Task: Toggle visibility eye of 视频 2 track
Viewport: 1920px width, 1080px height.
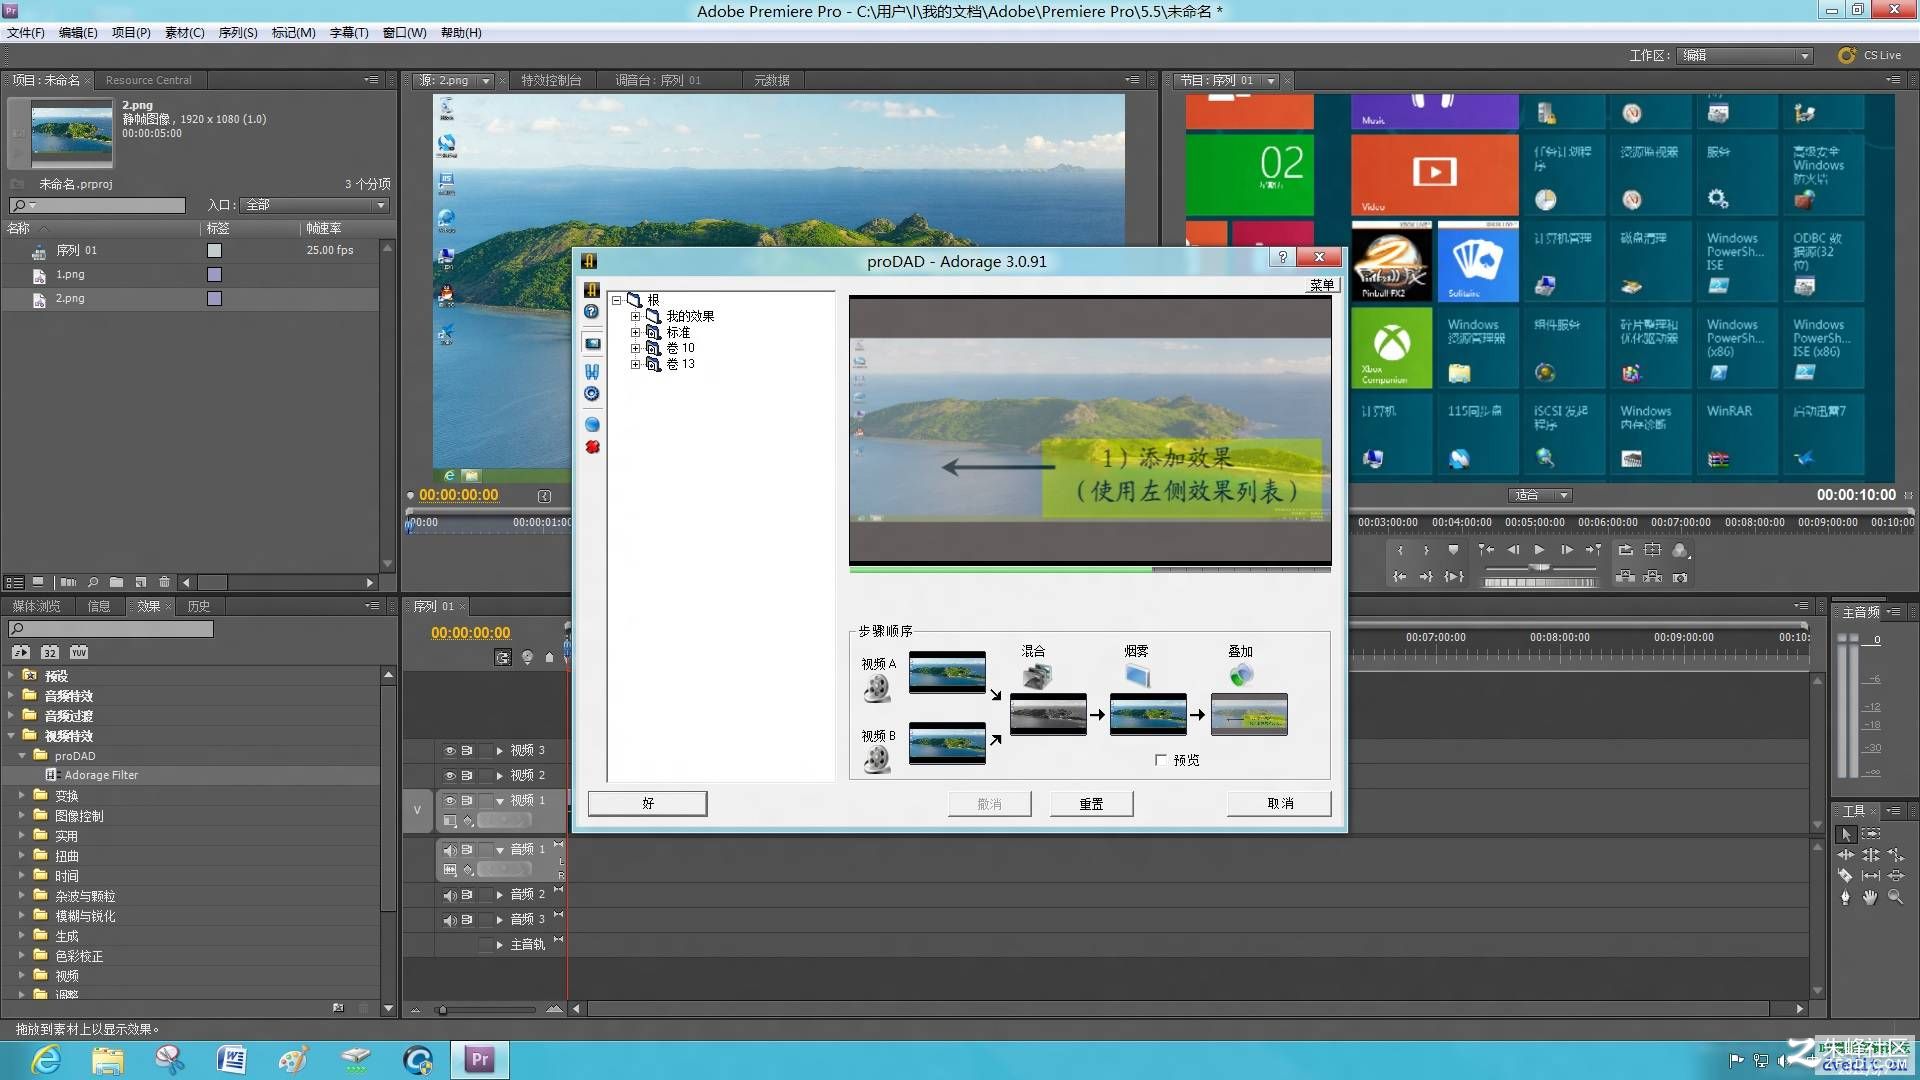Action: pyautogui.click(x=450, y=775)
